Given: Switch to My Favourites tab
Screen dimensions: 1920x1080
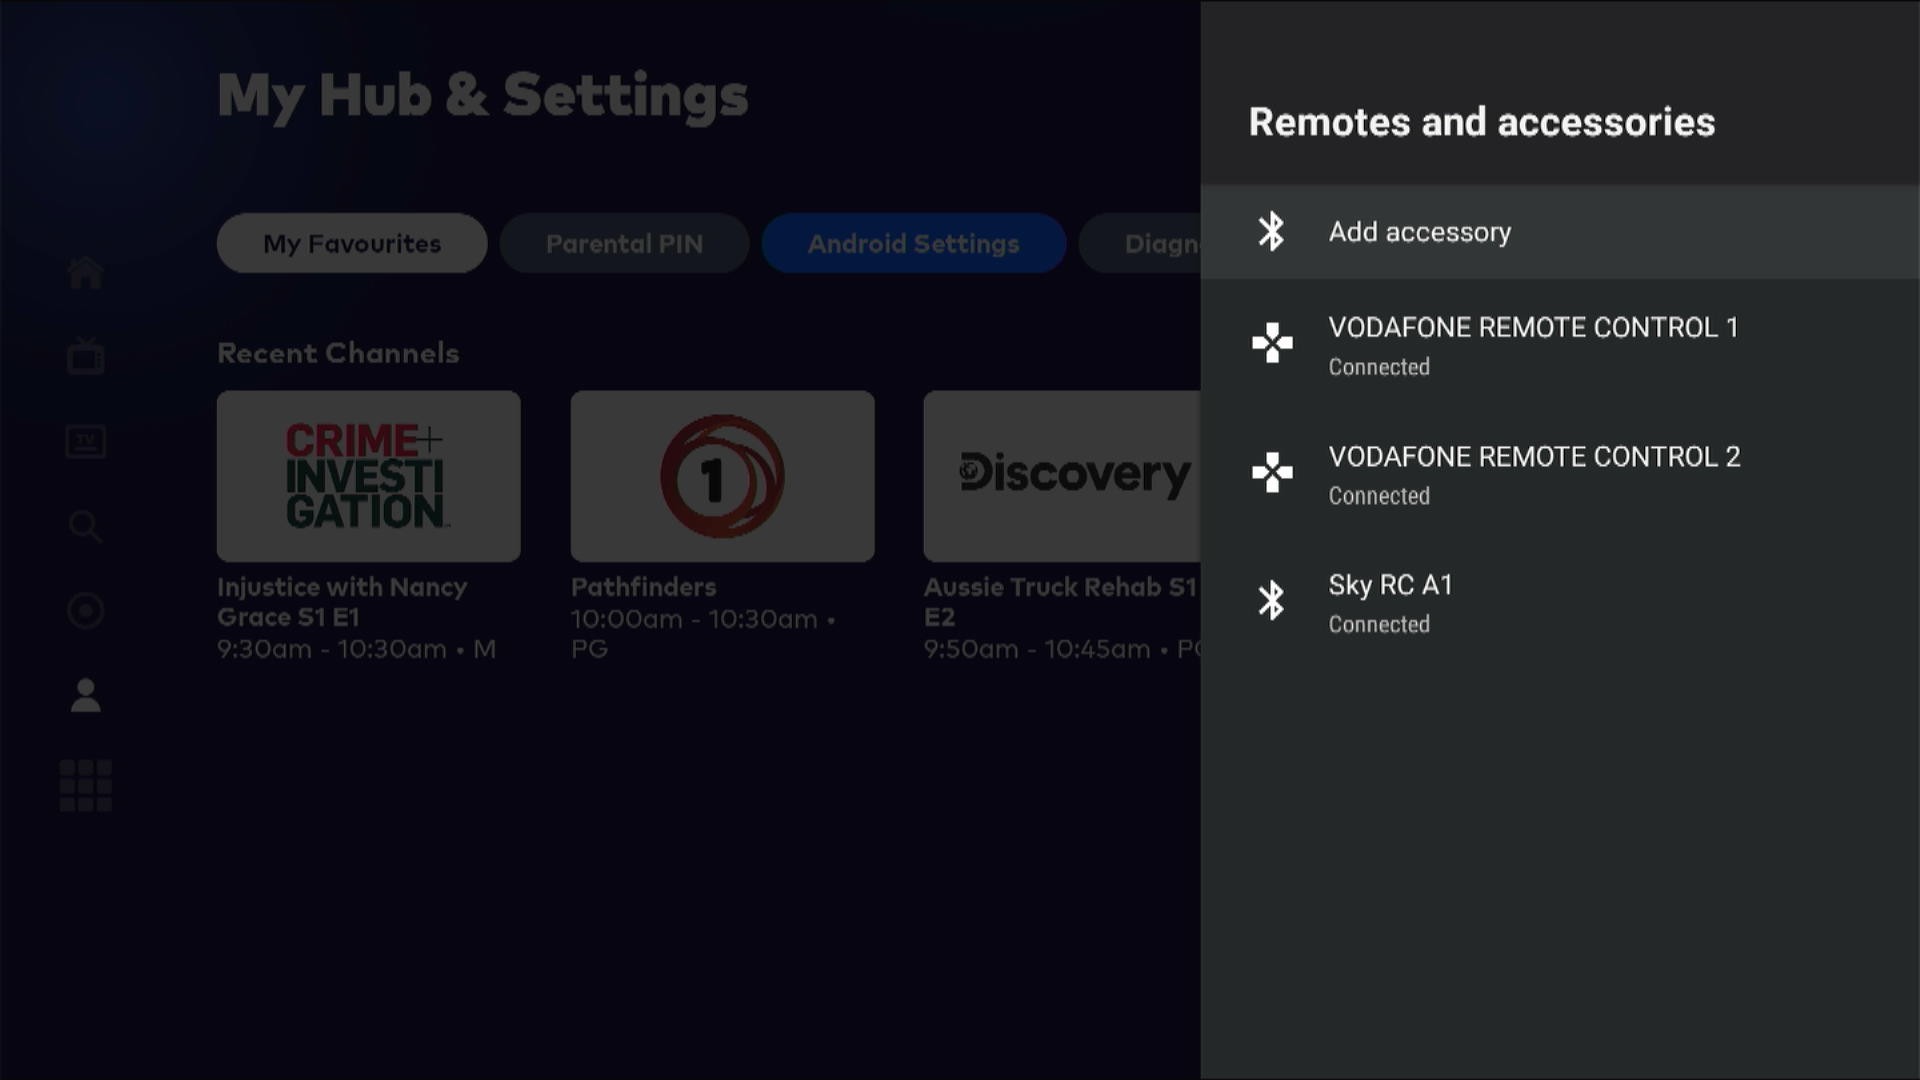Looking at the screenshot, I should point(352,243).
